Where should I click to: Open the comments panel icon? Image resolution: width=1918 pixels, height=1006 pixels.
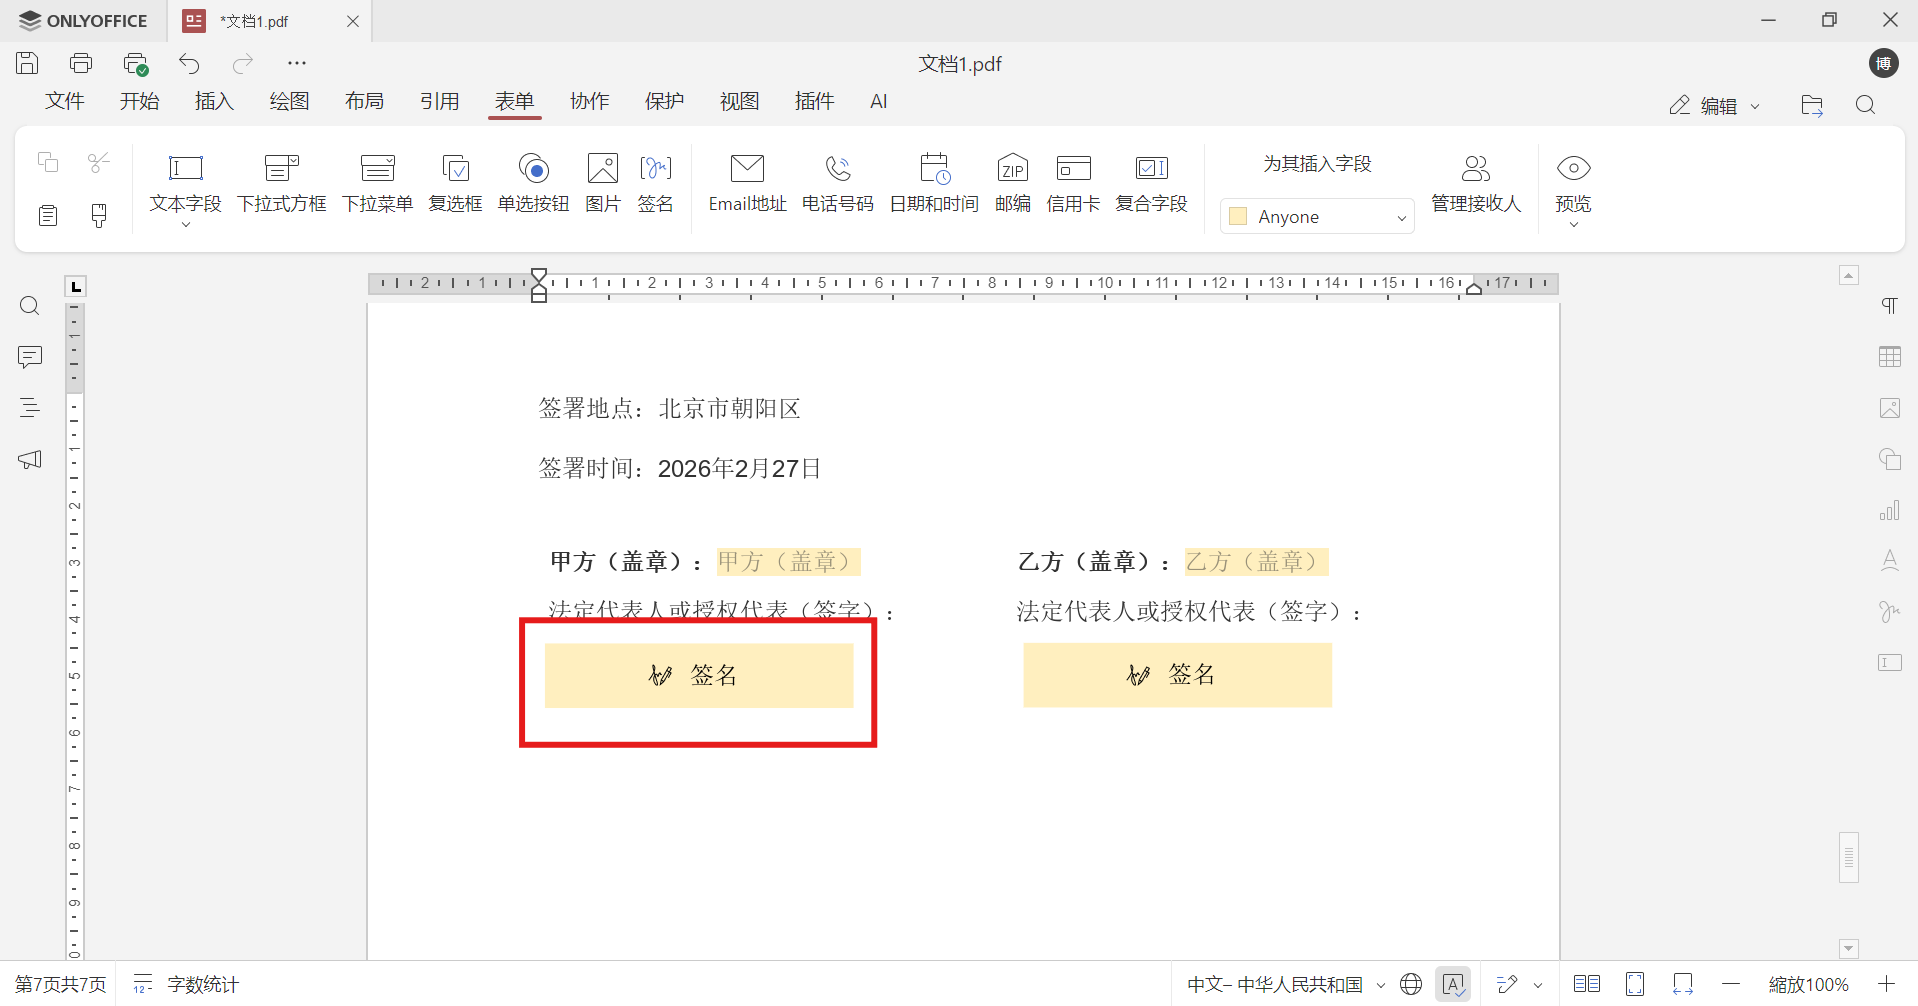29,357
